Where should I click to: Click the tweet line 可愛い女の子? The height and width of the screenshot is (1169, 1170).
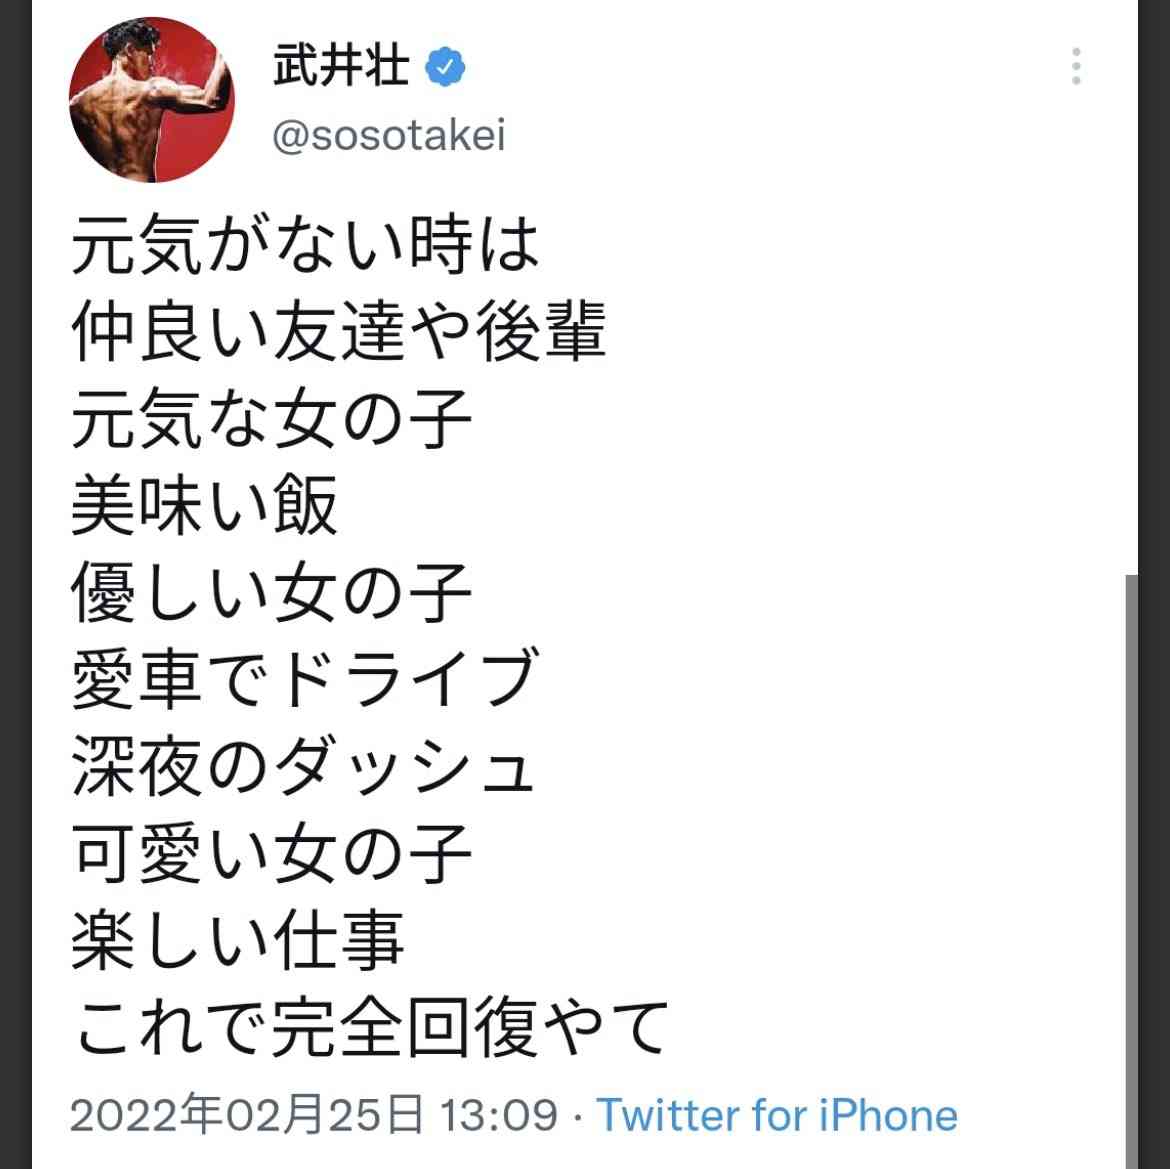coord(272,853)
